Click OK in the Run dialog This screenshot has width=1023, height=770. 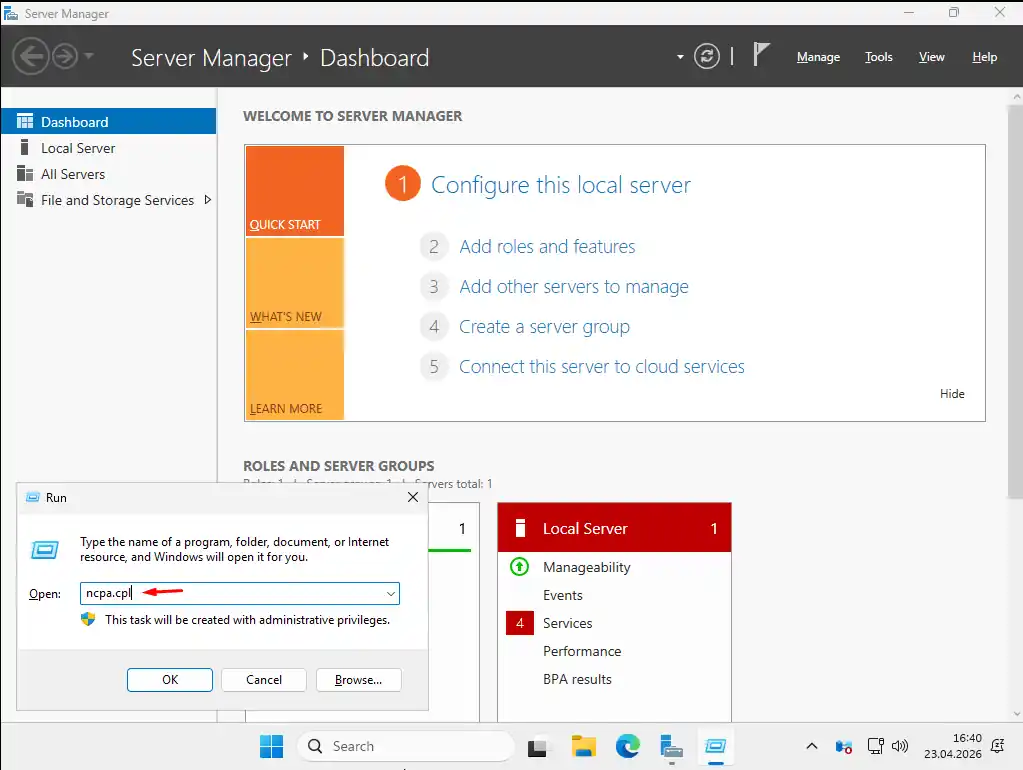point(170,679)
